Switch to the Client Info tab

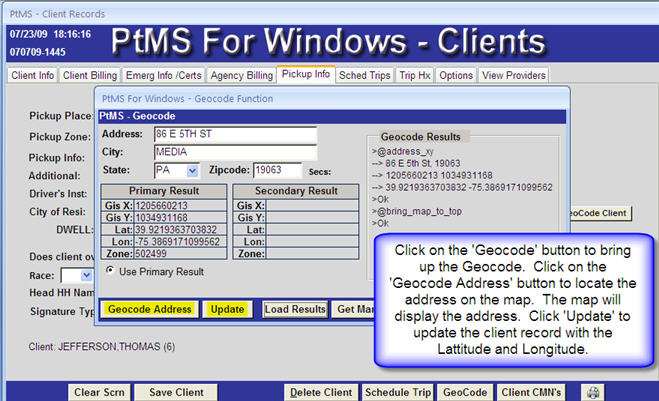coord(32,75)
